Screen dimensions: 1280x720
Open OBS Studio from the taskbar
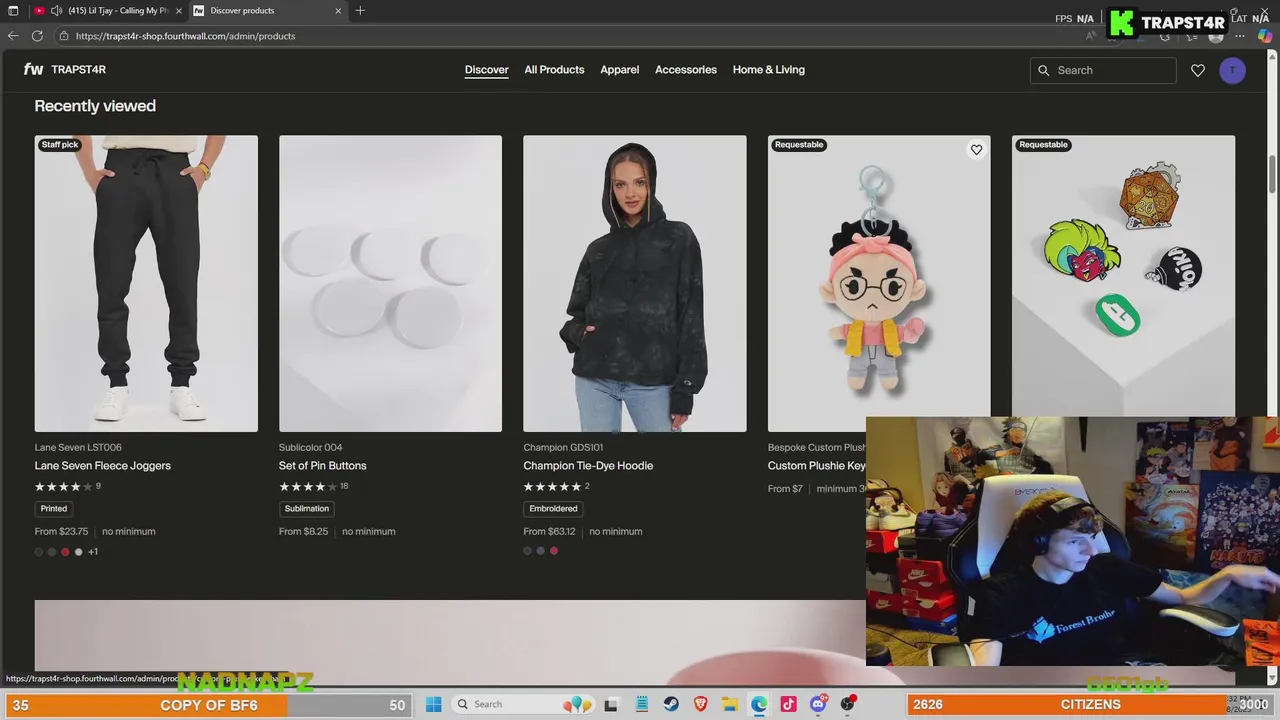tap(848, 704)
